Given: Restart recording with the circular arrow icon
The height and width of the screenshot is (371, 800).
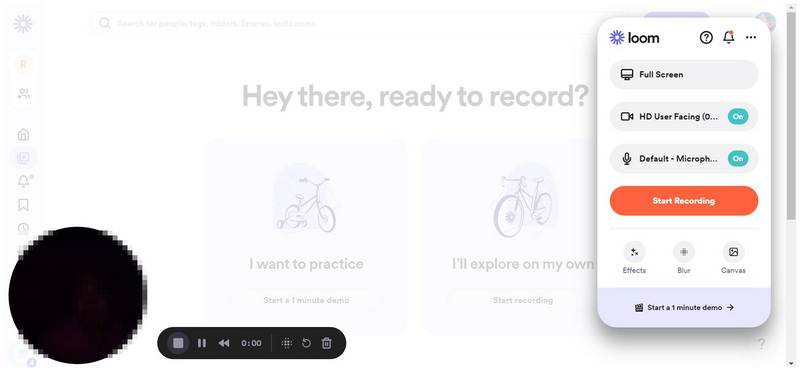Looking at the screenshot, I should pos(306,343).
